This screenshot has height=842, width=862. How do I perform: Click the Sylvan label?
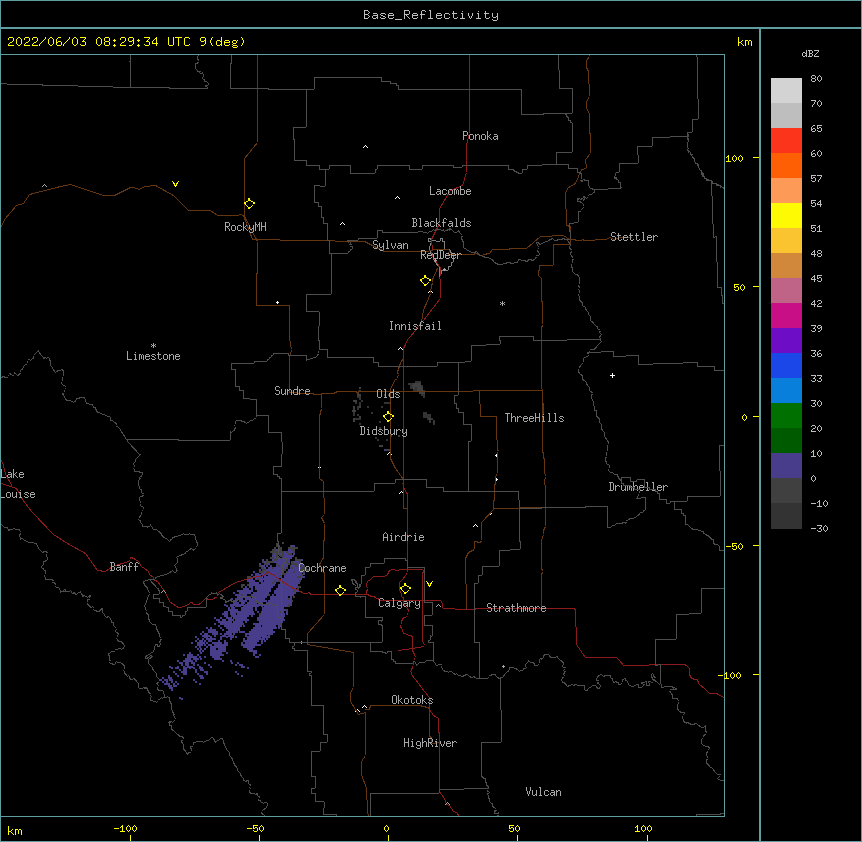pyautogui.click(x=390, y=245)
